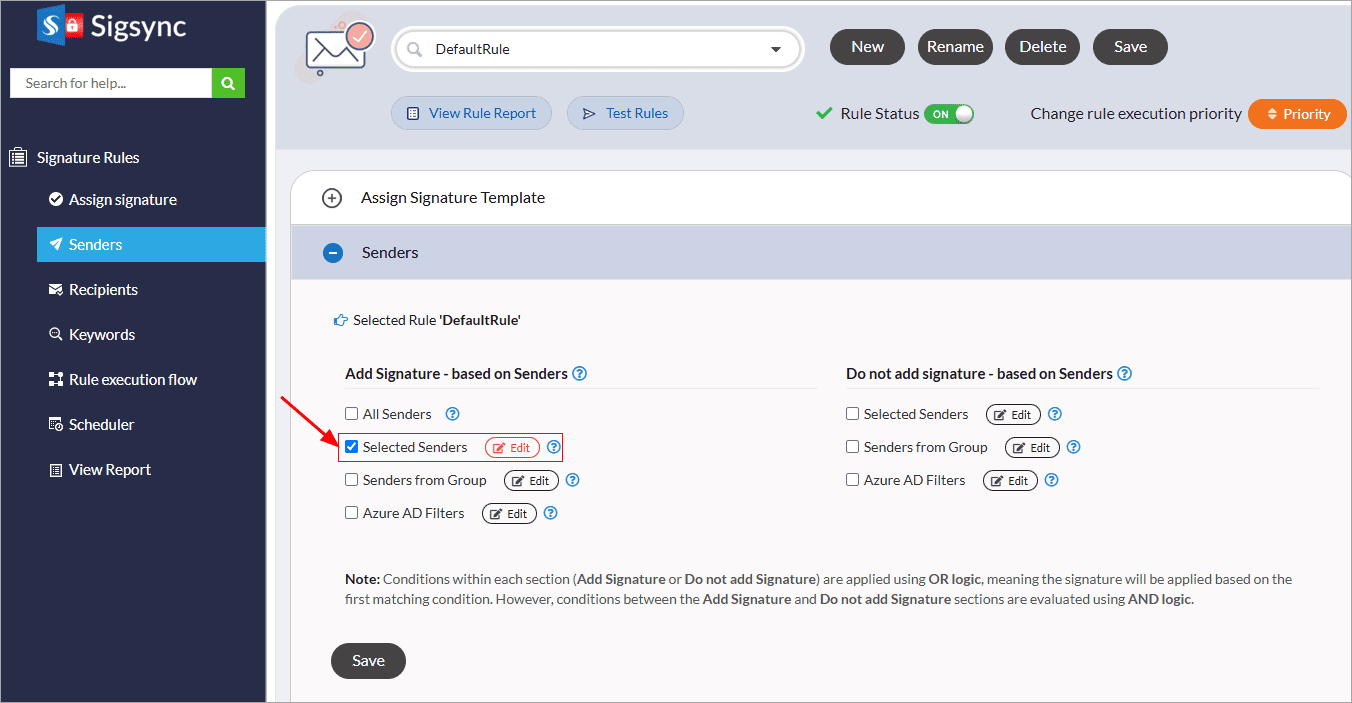Open the View Rule Report button
This screenshot has height=703, width=1352.
click(471, 114)
